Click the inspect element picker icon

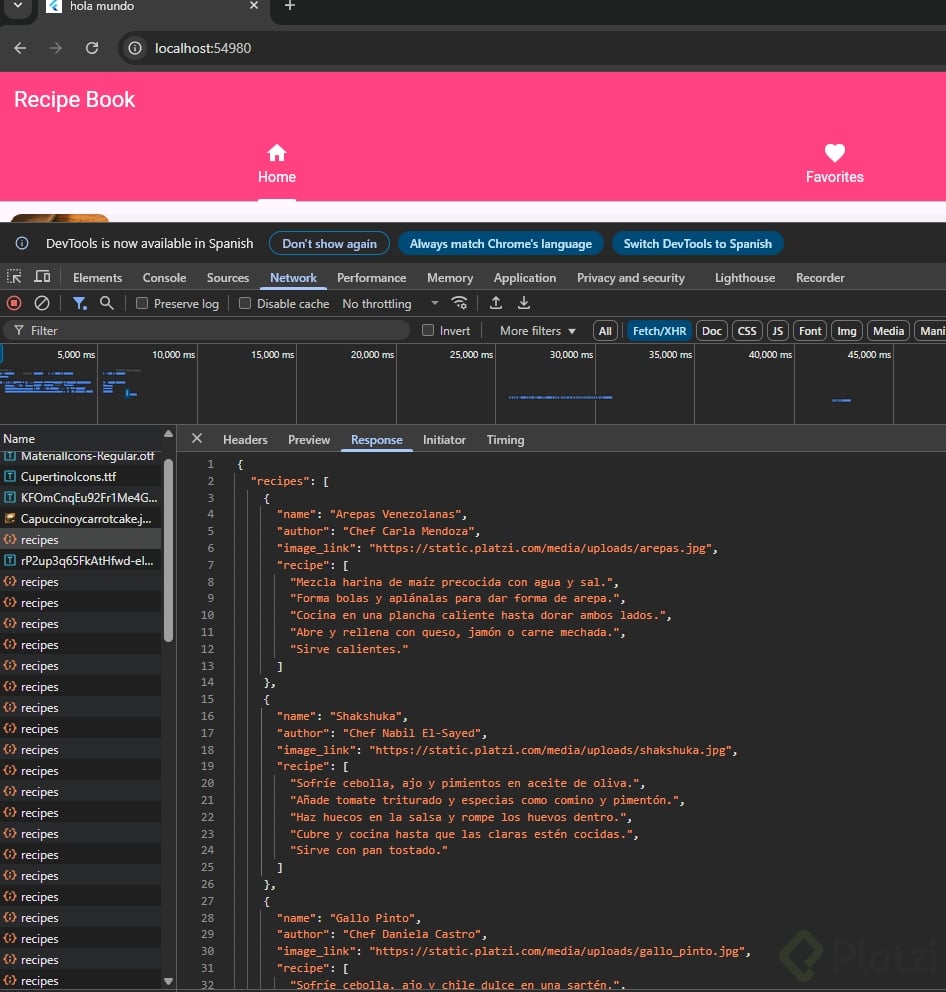[14, 277]
